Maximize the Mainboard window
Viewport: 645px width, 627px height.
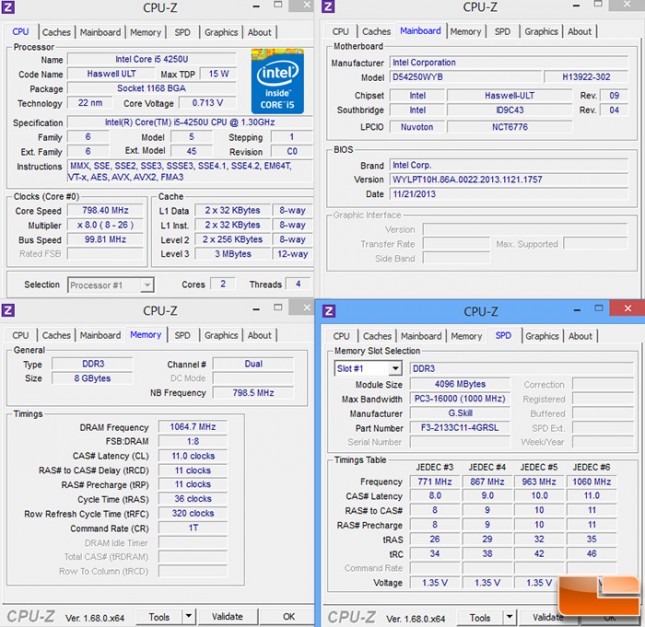pos(598,5)
